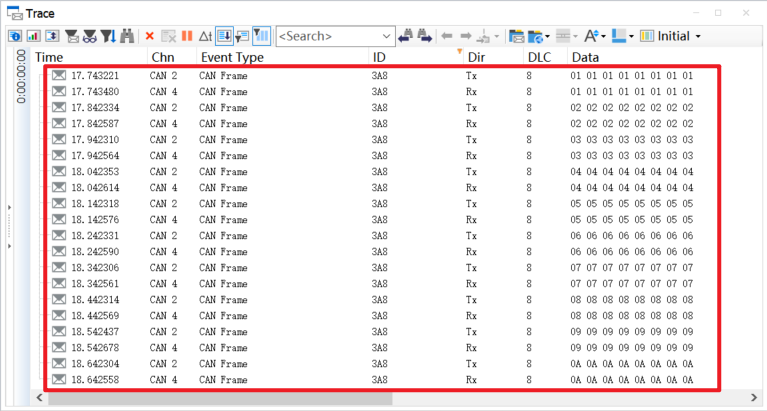Open the predefined message filter funnel-with-envelope icon
The height and width of the screenshot is (411, 767).
[72, 36]
